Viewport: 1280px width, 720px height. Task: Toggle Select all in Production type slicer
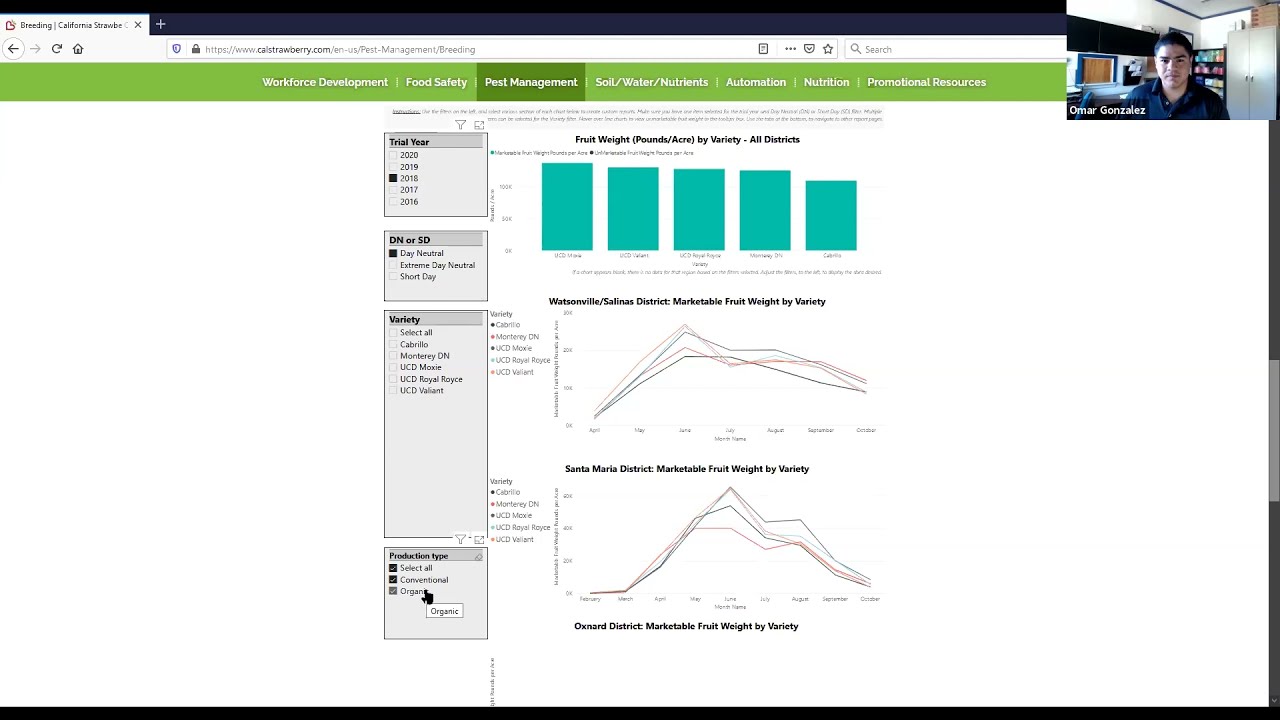click(393, 568)
